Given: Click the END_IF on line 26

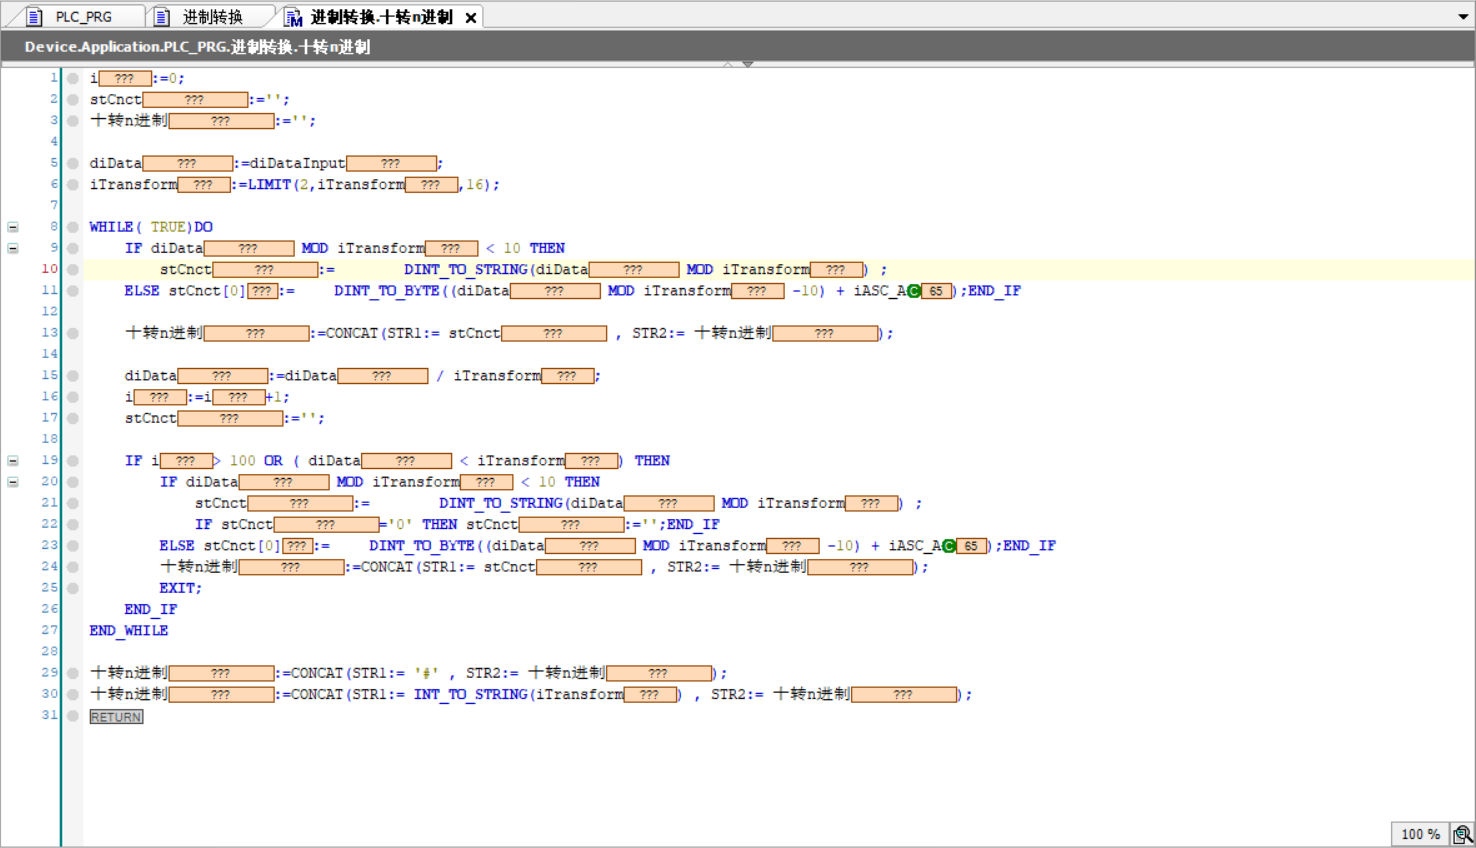Looking at the screenshot, I should (x=151, y=610).
